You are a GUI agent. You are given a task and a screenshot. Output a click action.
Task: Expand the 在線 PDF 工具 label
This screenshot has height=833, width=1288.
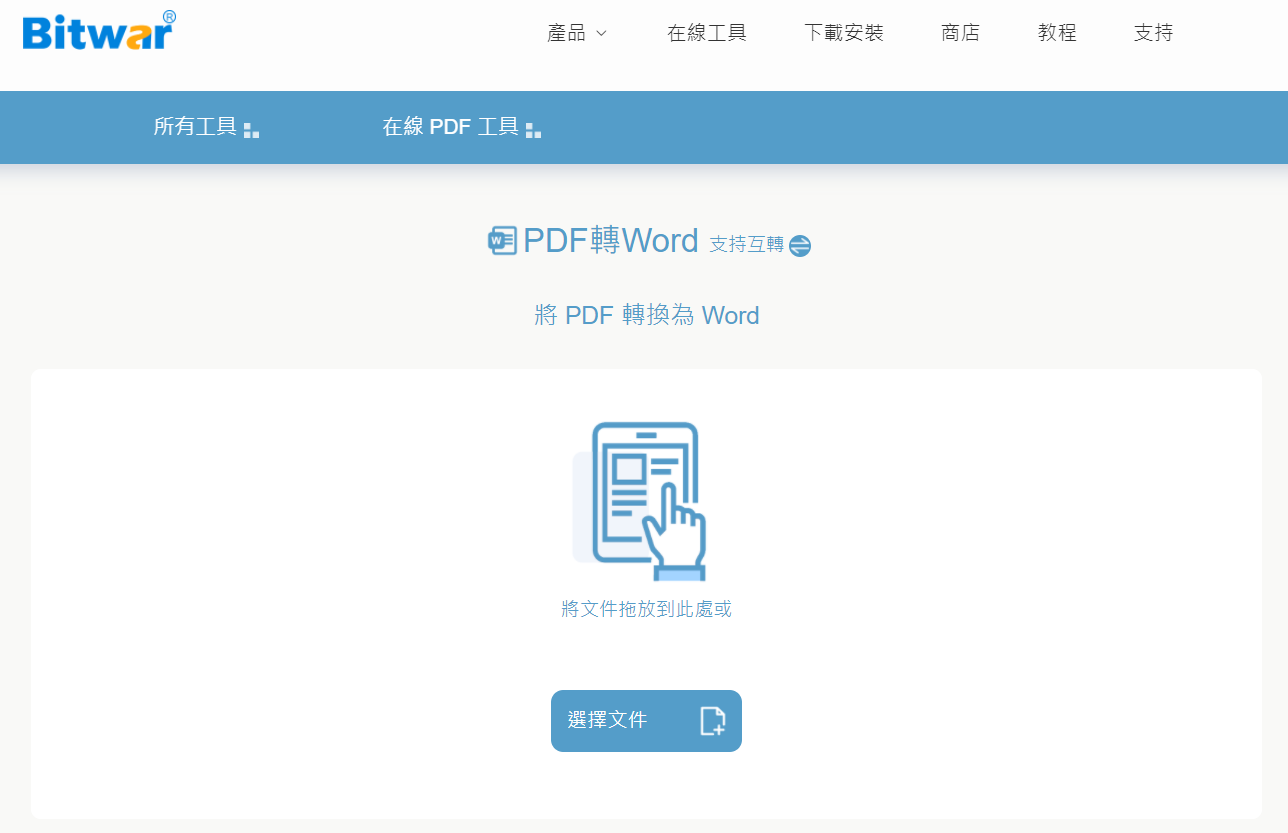click(x=450, y=127)
